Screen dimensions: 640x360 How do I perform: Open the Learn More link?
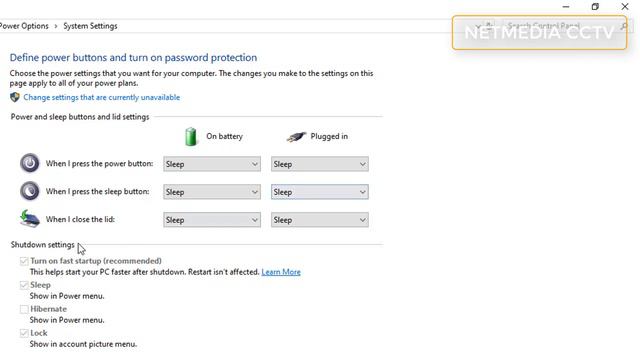281,272
